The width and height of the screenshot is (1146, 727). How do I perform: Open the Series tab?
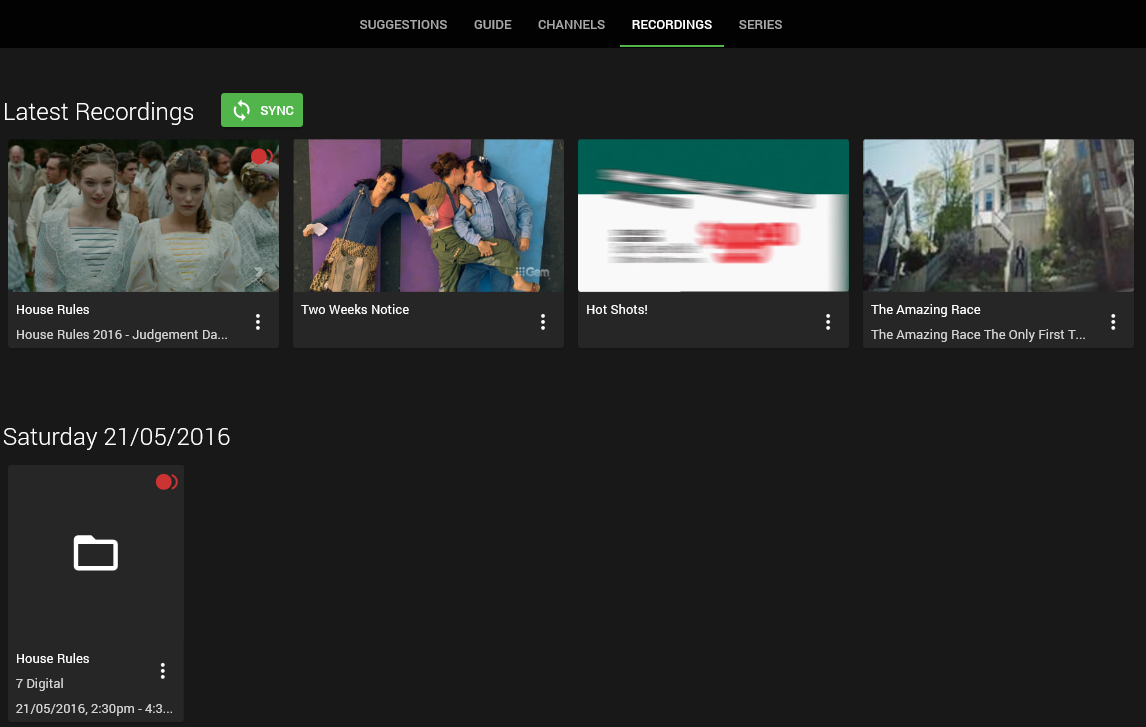[x=760, y=24]
